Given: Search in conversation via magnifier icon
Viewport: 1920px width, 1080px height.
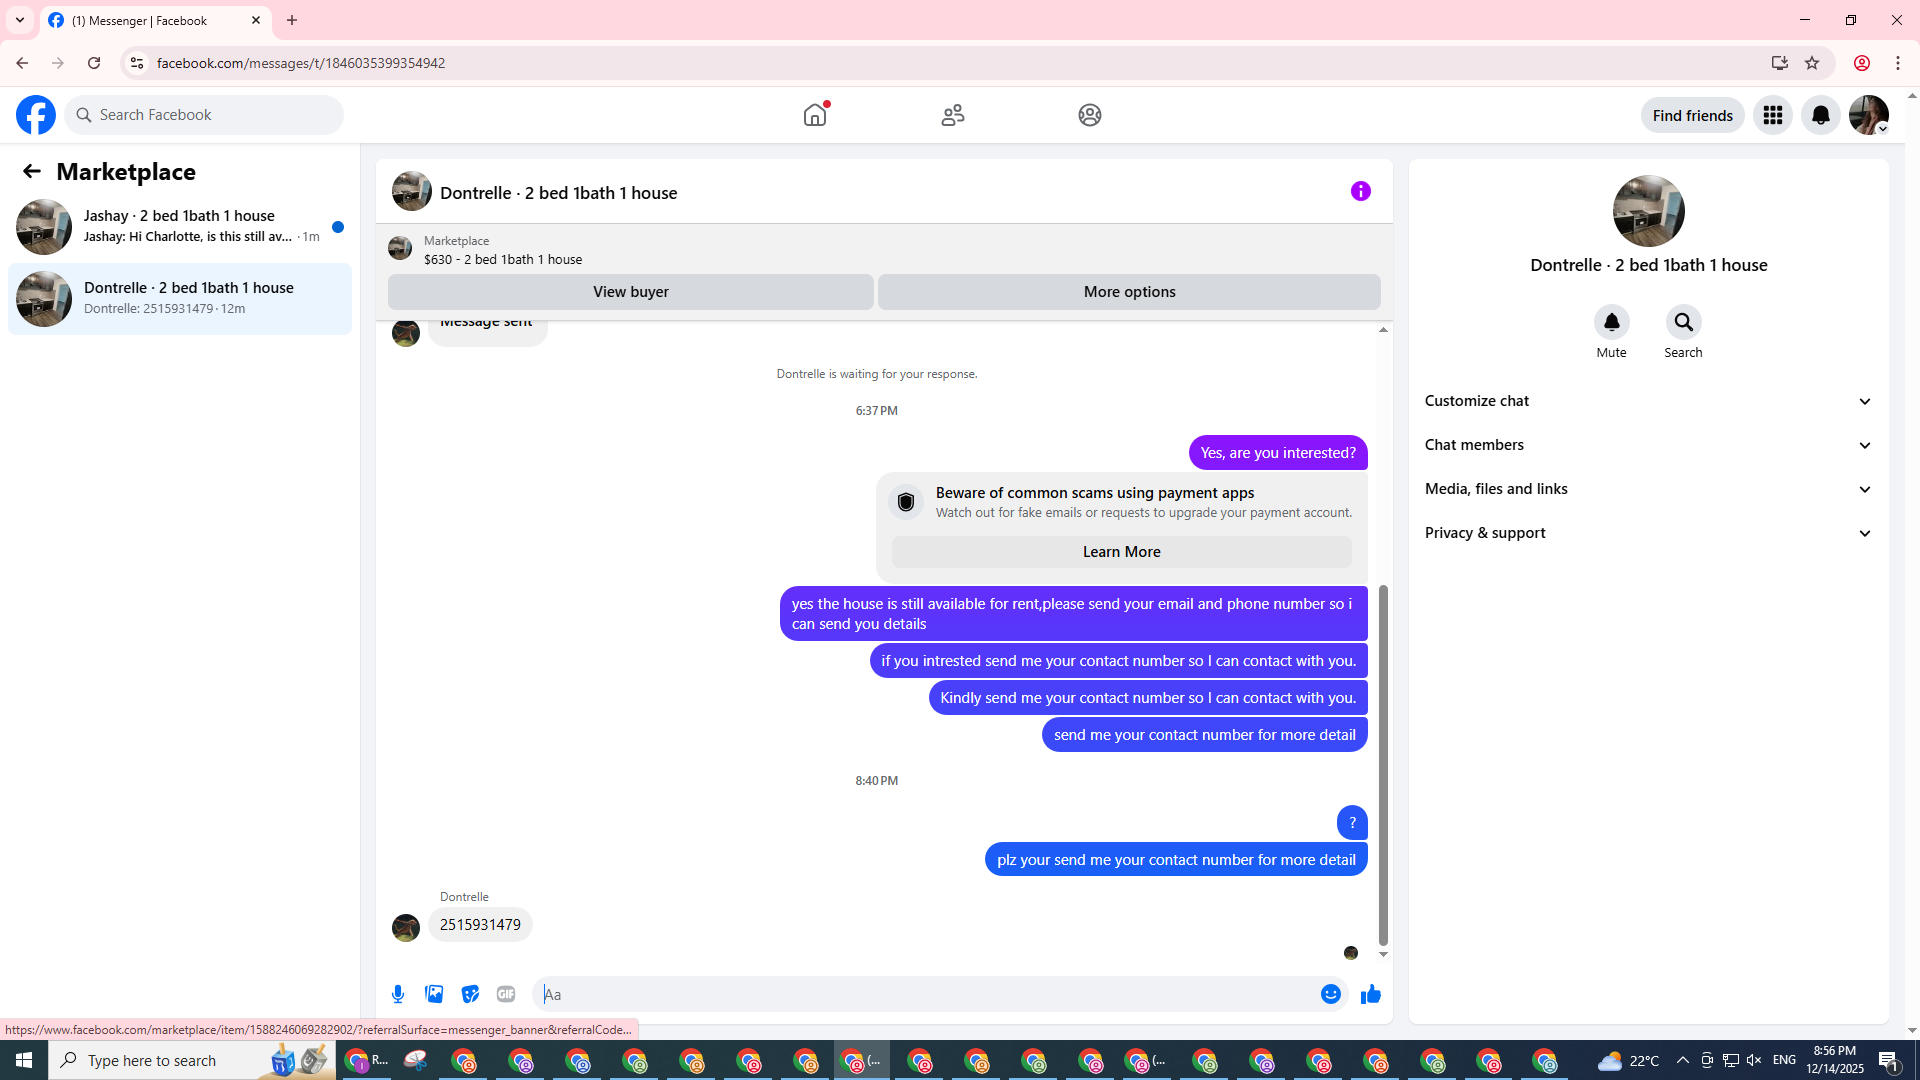Looking at the screenshot, I should coord(1683,323).
